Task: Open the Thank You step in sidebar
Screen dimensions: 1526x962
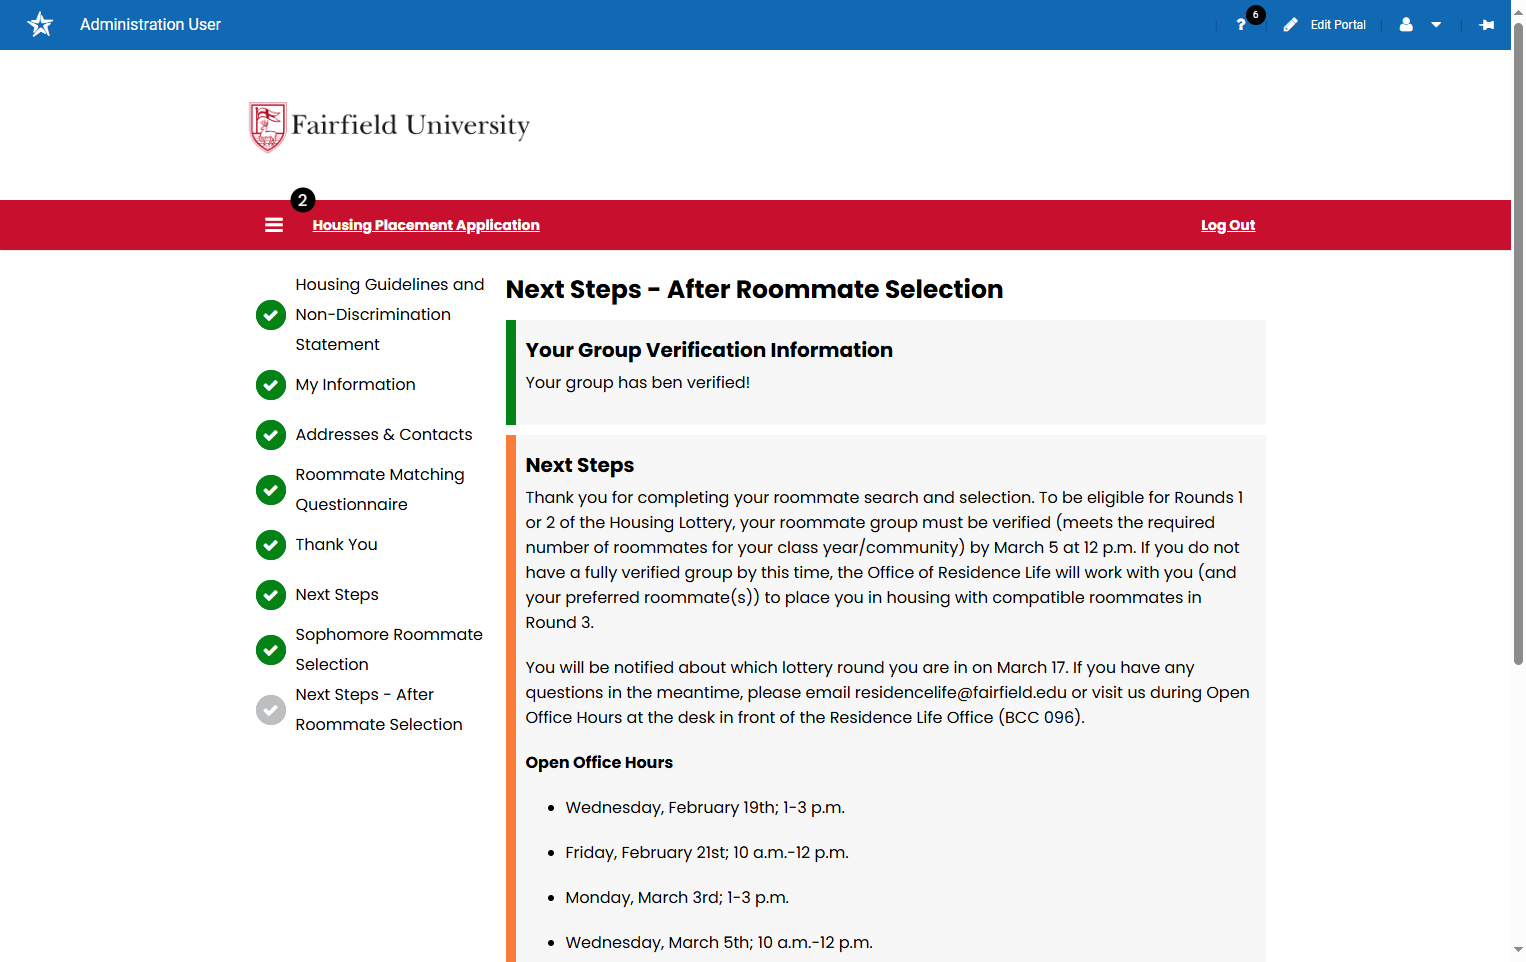Action: click(336, 545)
